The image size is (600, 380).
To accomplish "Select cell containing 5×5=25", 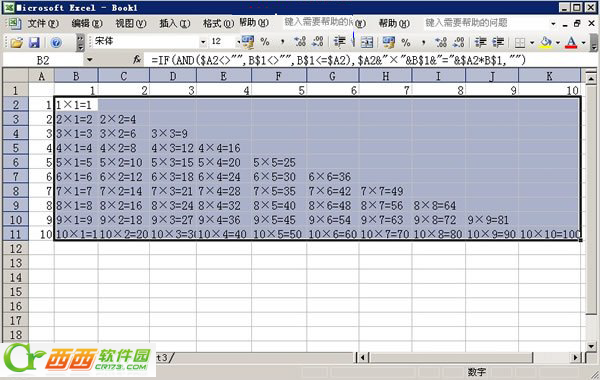I will 279,162.
